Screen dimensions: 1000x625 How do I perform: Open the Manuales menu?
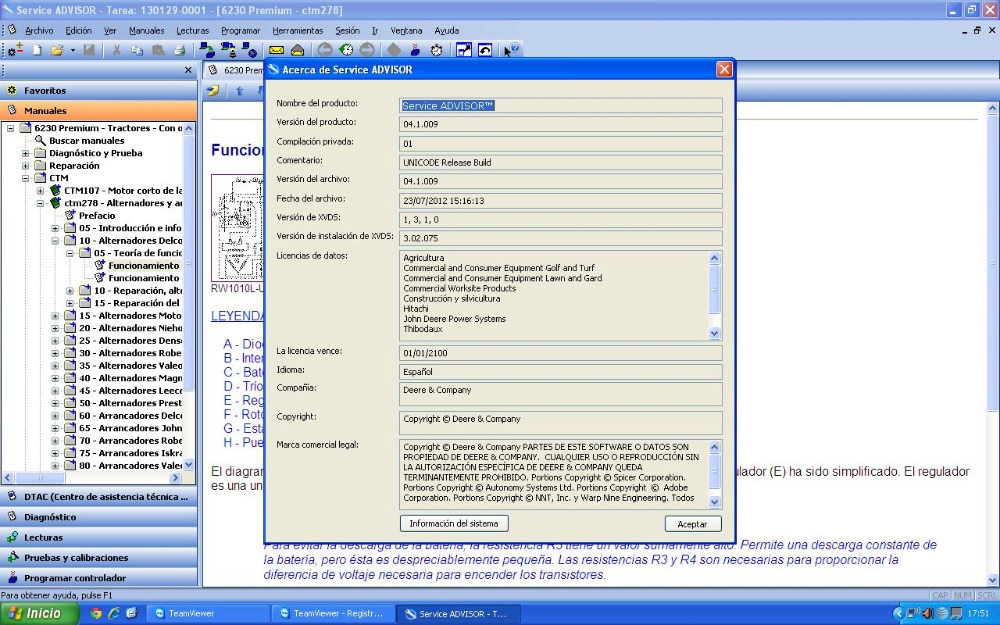point(146,31)
